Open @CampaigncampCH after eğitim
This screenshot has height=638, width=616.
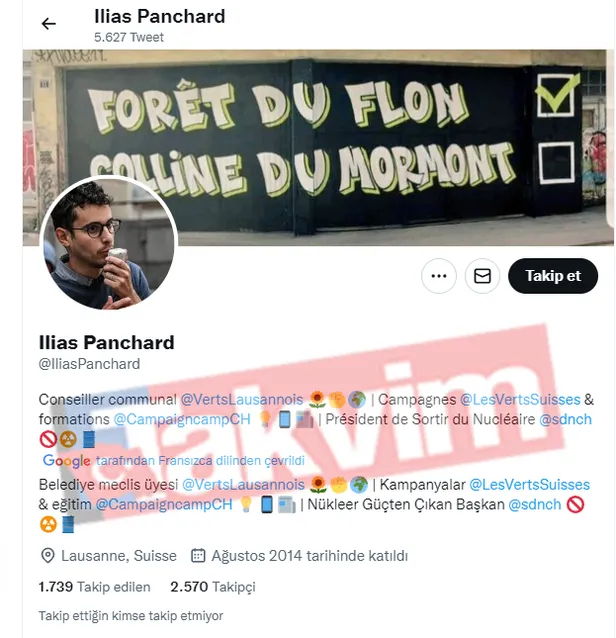point(164,505)
